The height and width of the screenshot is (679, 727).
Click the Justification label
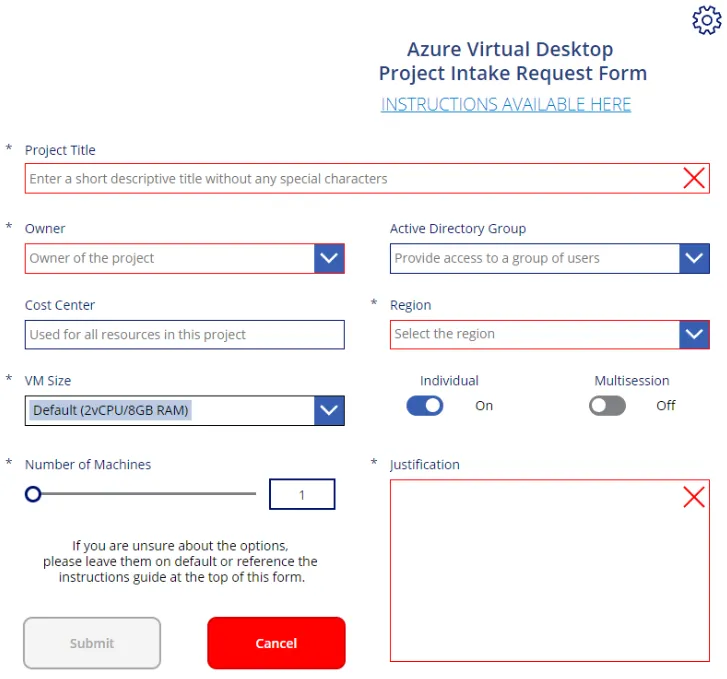tap(425, 465)
